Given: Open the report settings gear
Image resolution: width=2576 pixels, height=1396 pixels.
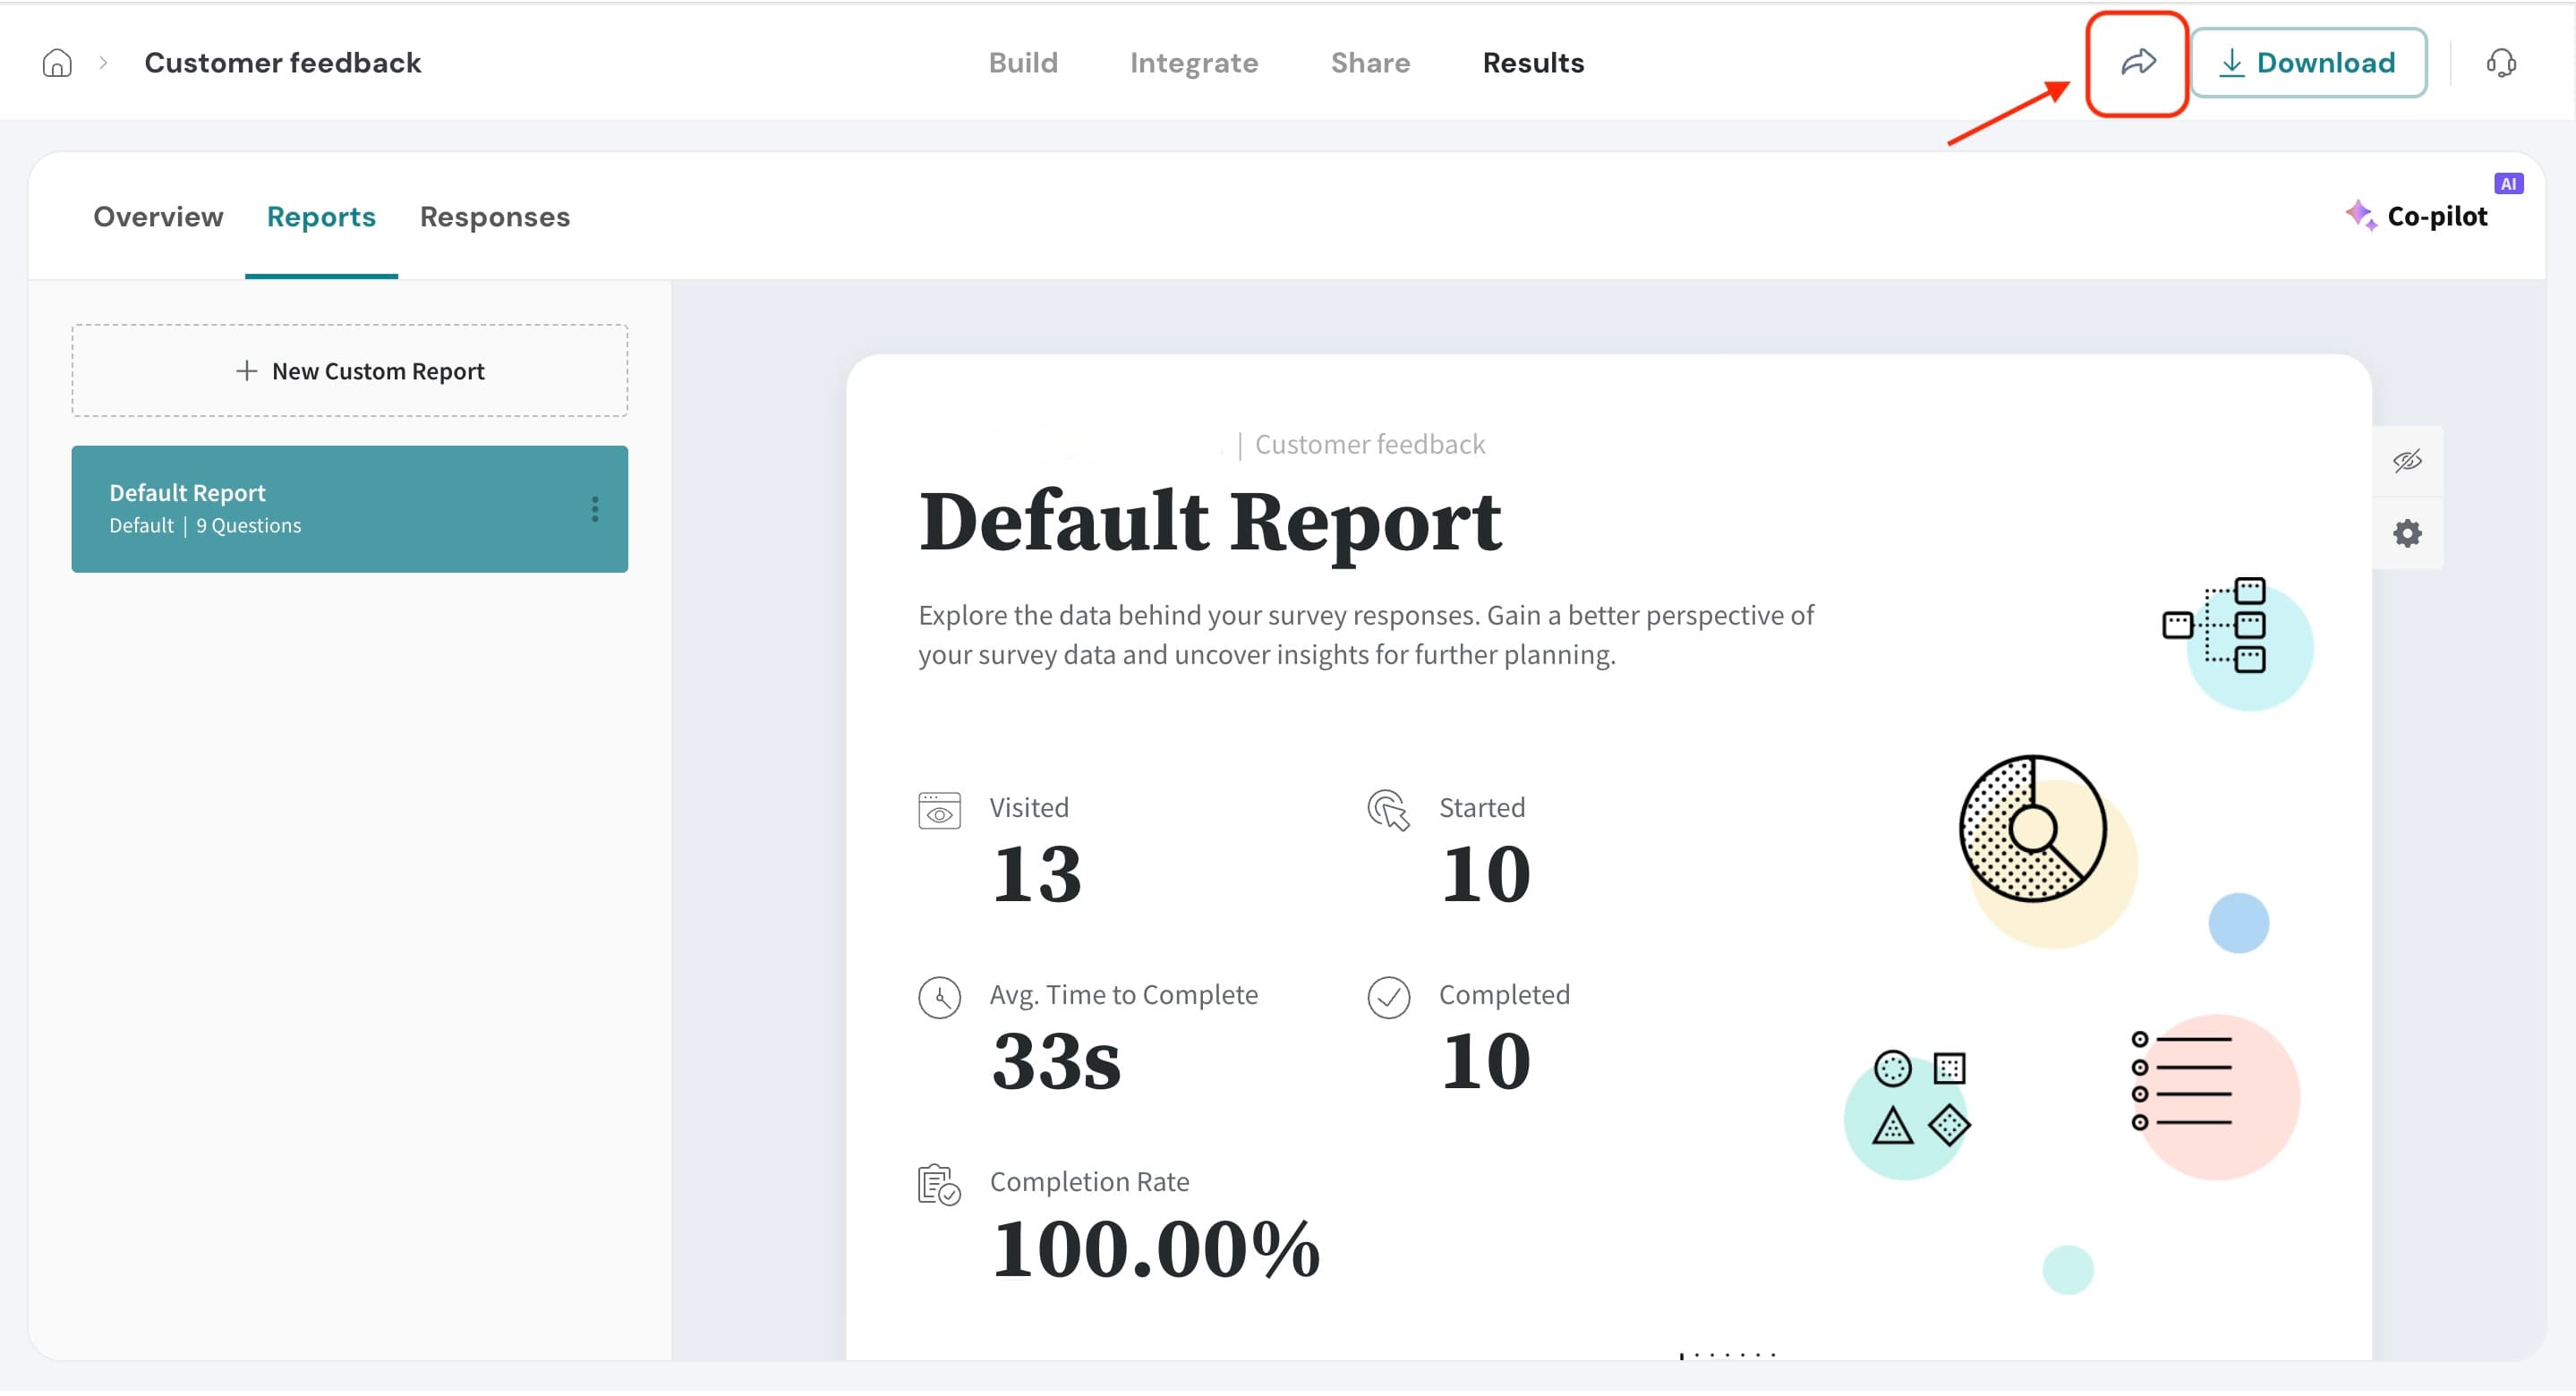Looking at the screenshot, I should [x=2406, y=534].
